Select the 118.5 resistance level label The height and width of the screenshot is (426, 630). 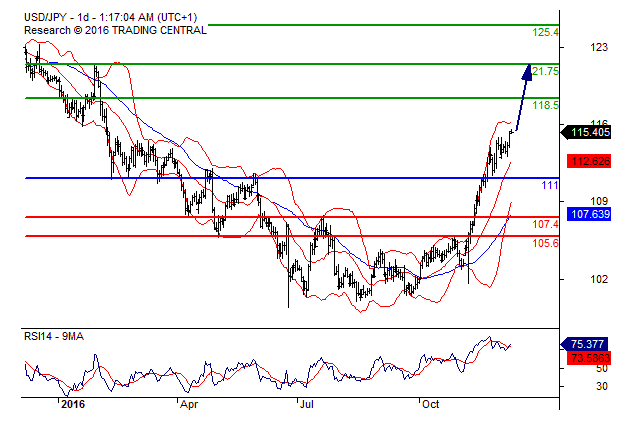[545, 106]
